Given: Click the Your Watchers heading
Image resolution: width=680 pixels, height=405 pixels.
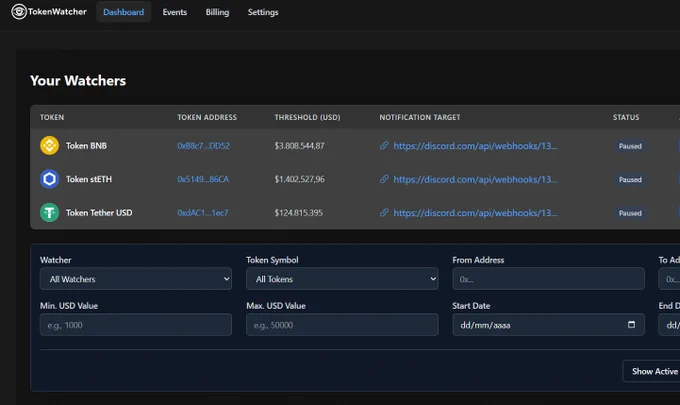Looking at the screenshot, I should point(78,81).
